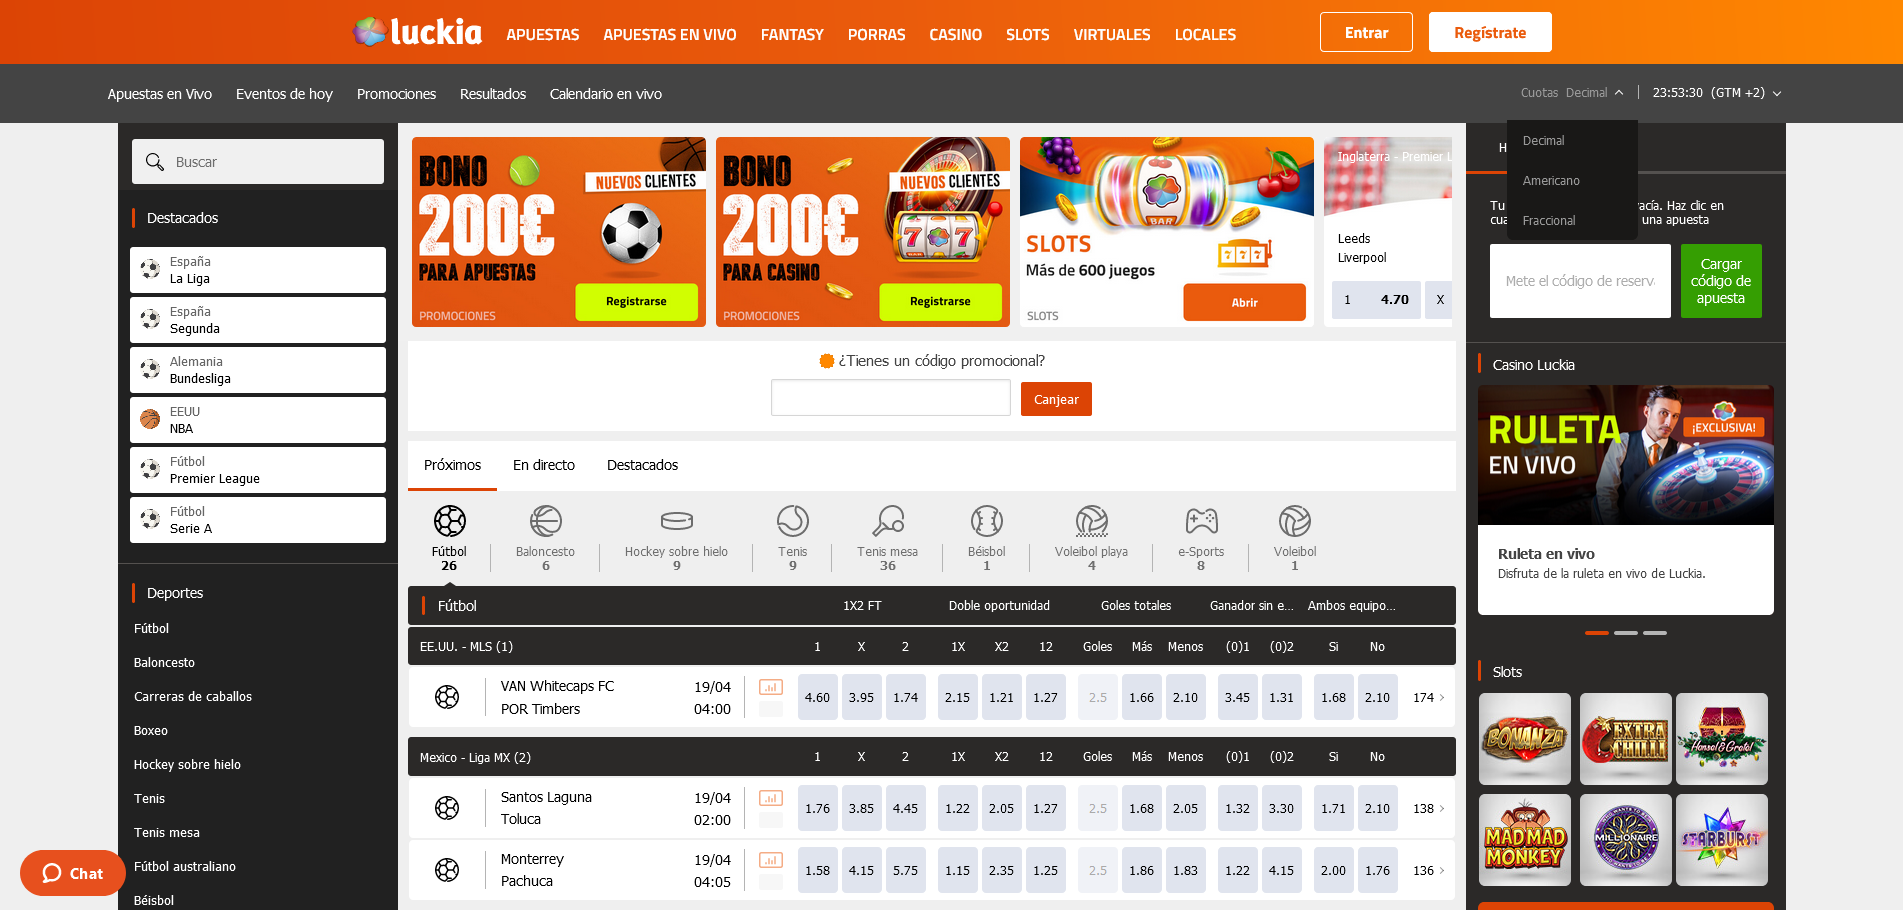Expand 138 more markets for Santos Laguna

point(1429,808)
